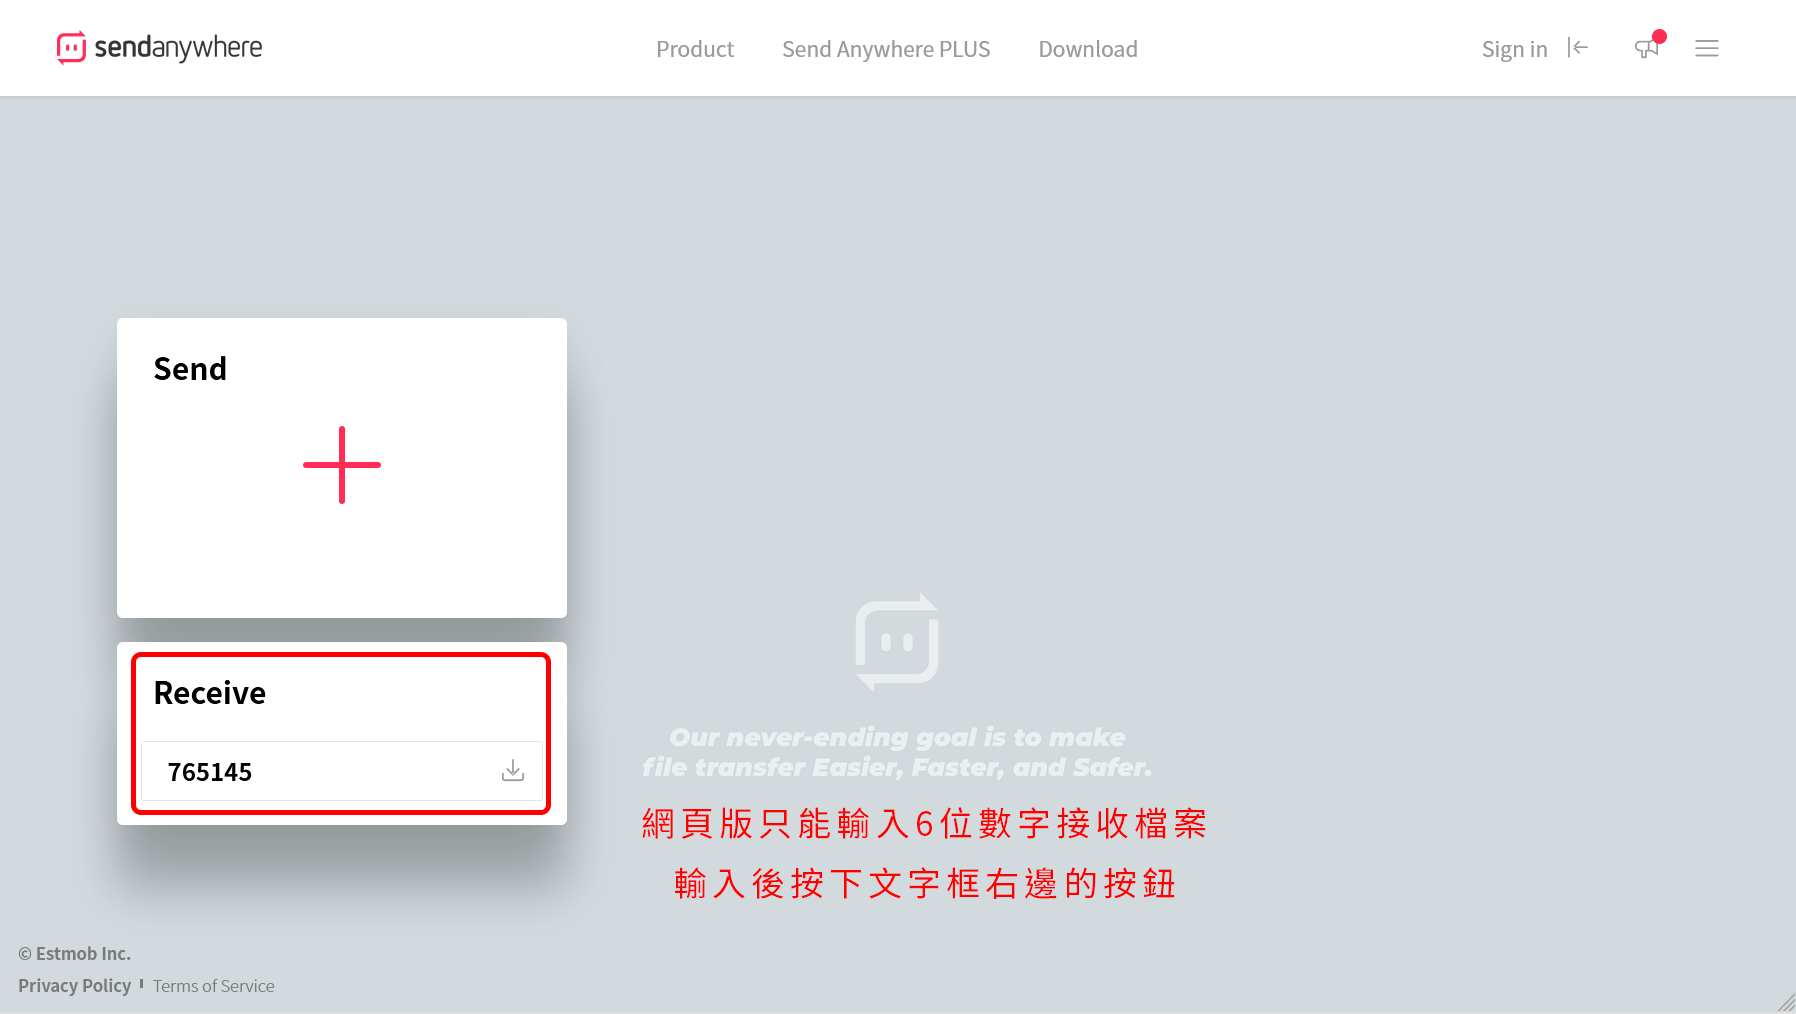Click Sign in
The width and height of the screenshot is (1796, 1014).
click(x=1514, y=48)
